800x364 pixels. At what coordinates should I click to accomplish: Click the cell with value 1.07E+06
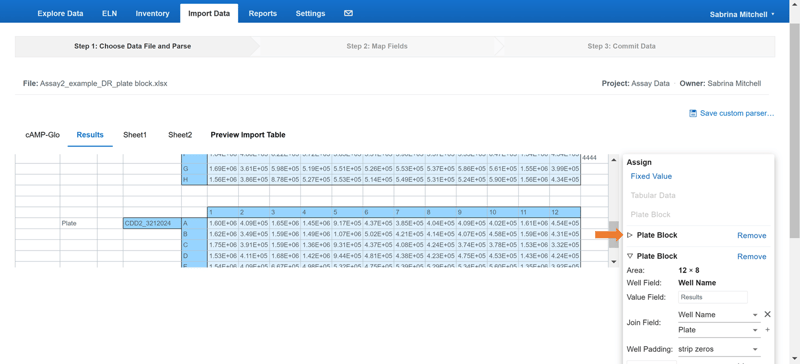coord(347,234)
